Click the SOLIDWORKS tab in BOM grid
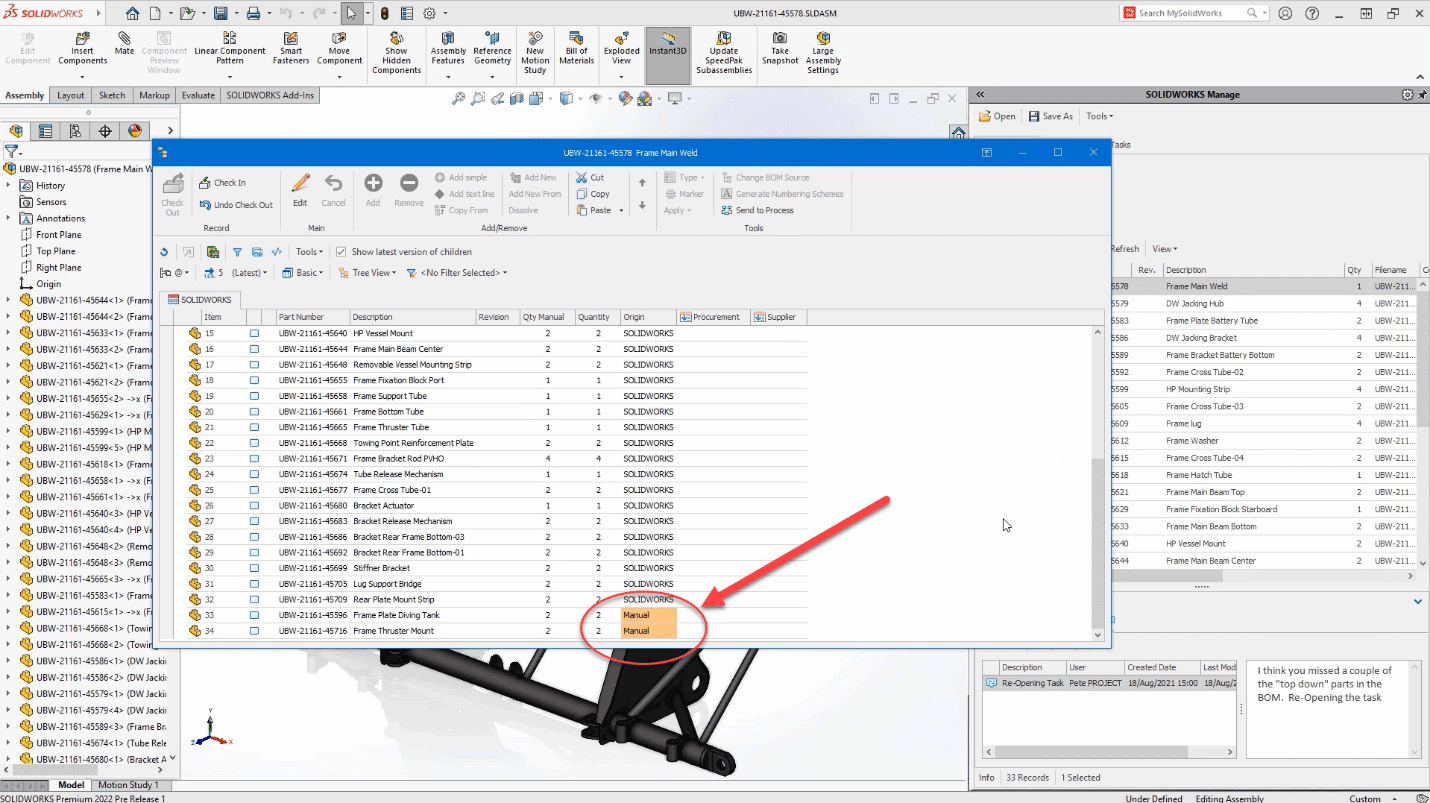 coord(200,299)
